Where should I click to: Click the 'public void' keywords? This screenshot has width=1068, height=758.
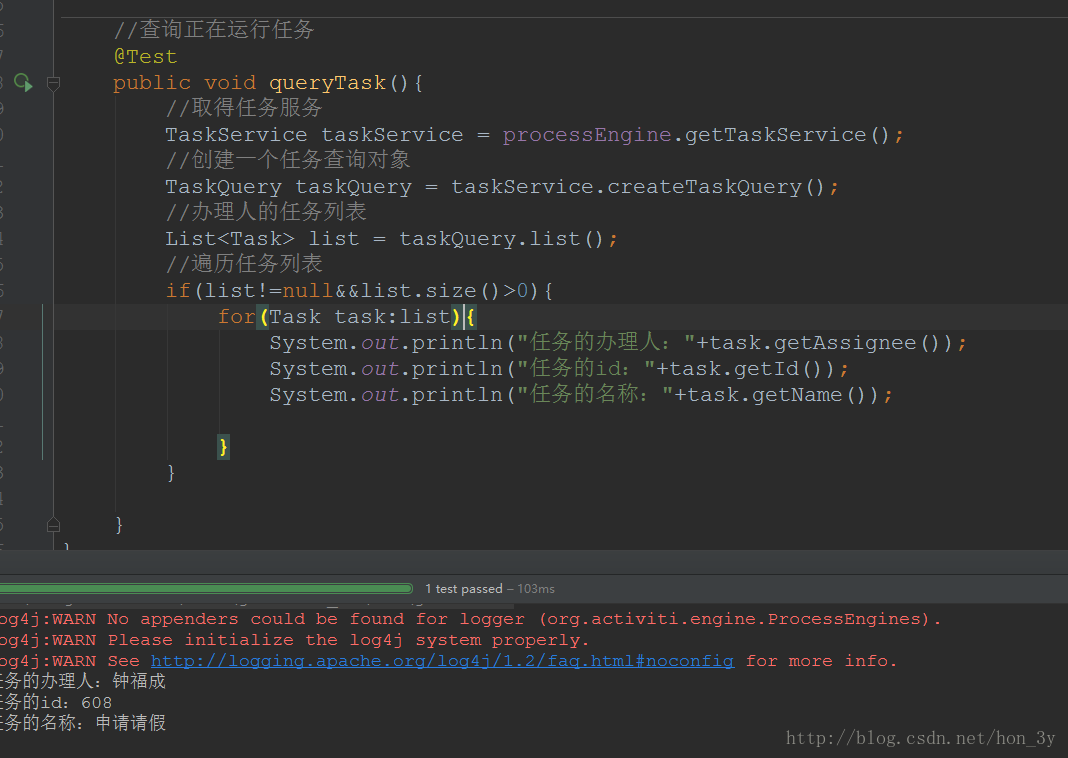pos(185,83)
